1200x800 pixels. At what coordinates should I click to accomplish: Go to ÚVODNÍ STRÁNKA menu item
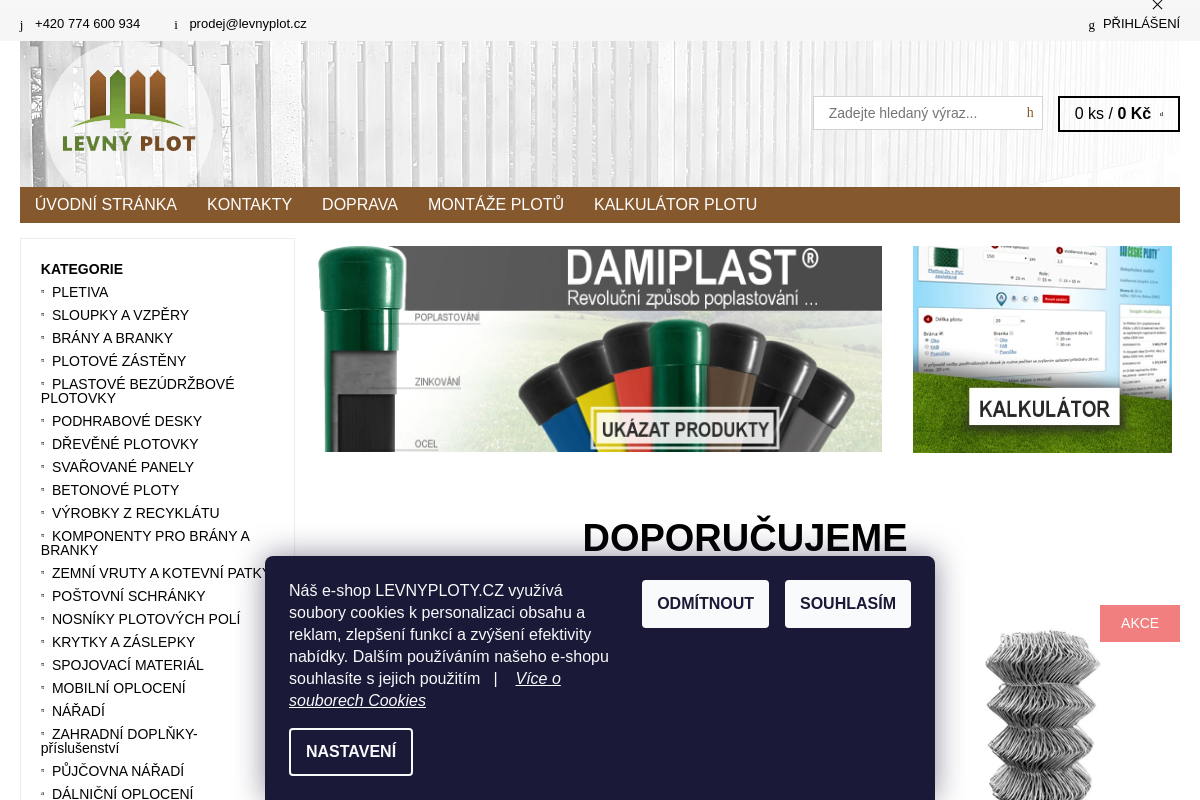point(106,205)
